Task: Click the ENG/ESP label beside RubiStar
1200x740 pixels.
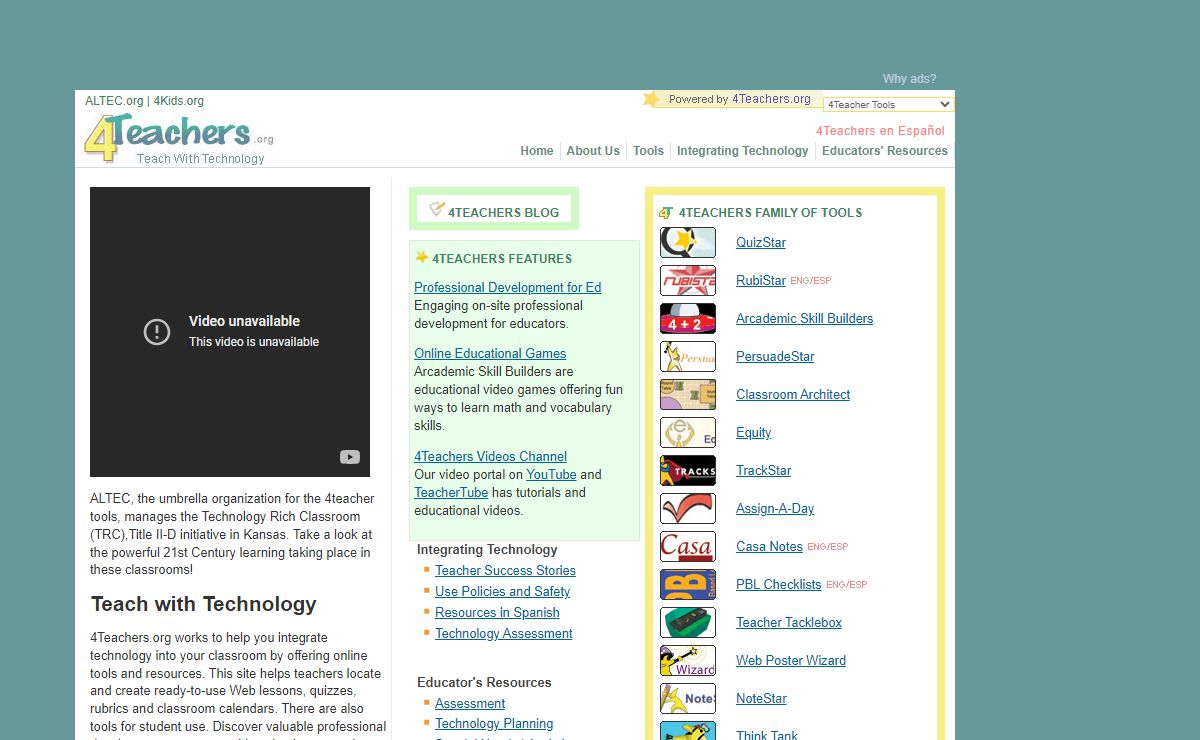Action: coord(810,281)
